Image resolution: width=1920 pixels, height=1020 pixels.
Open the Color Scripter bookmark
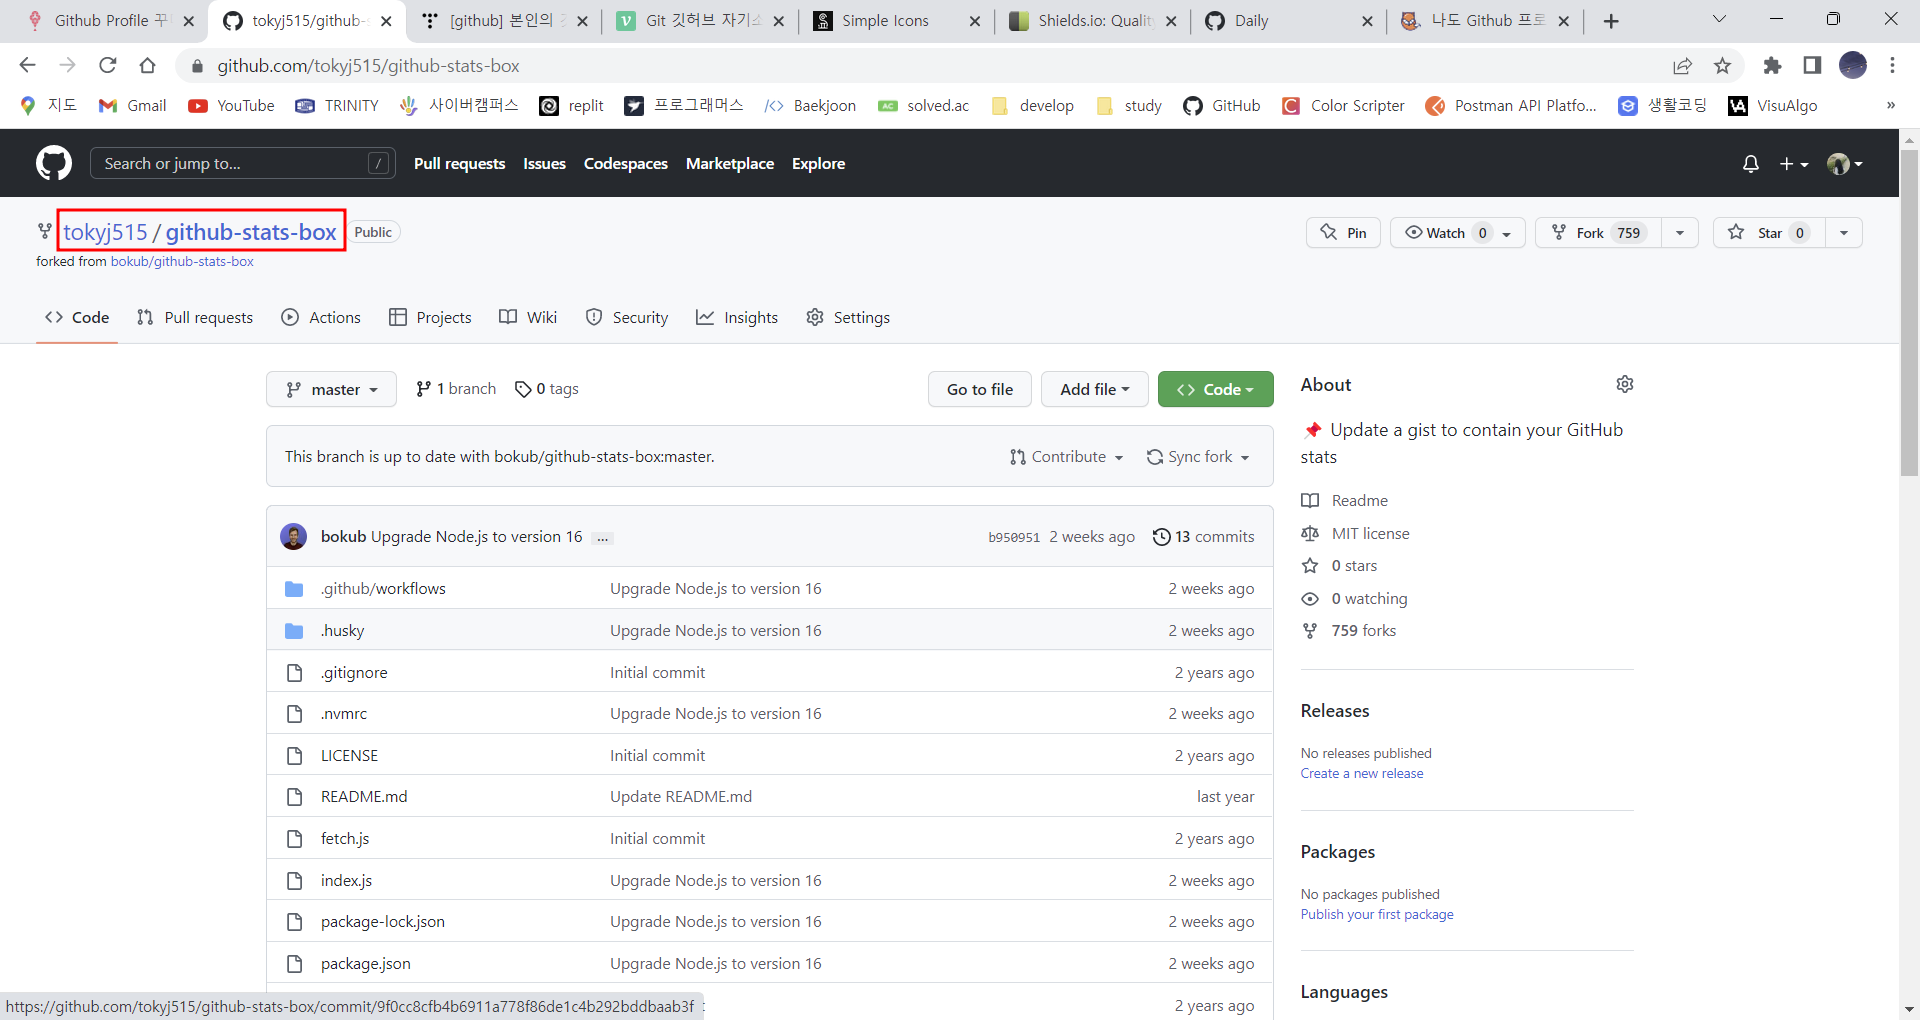pos(1343,106)
